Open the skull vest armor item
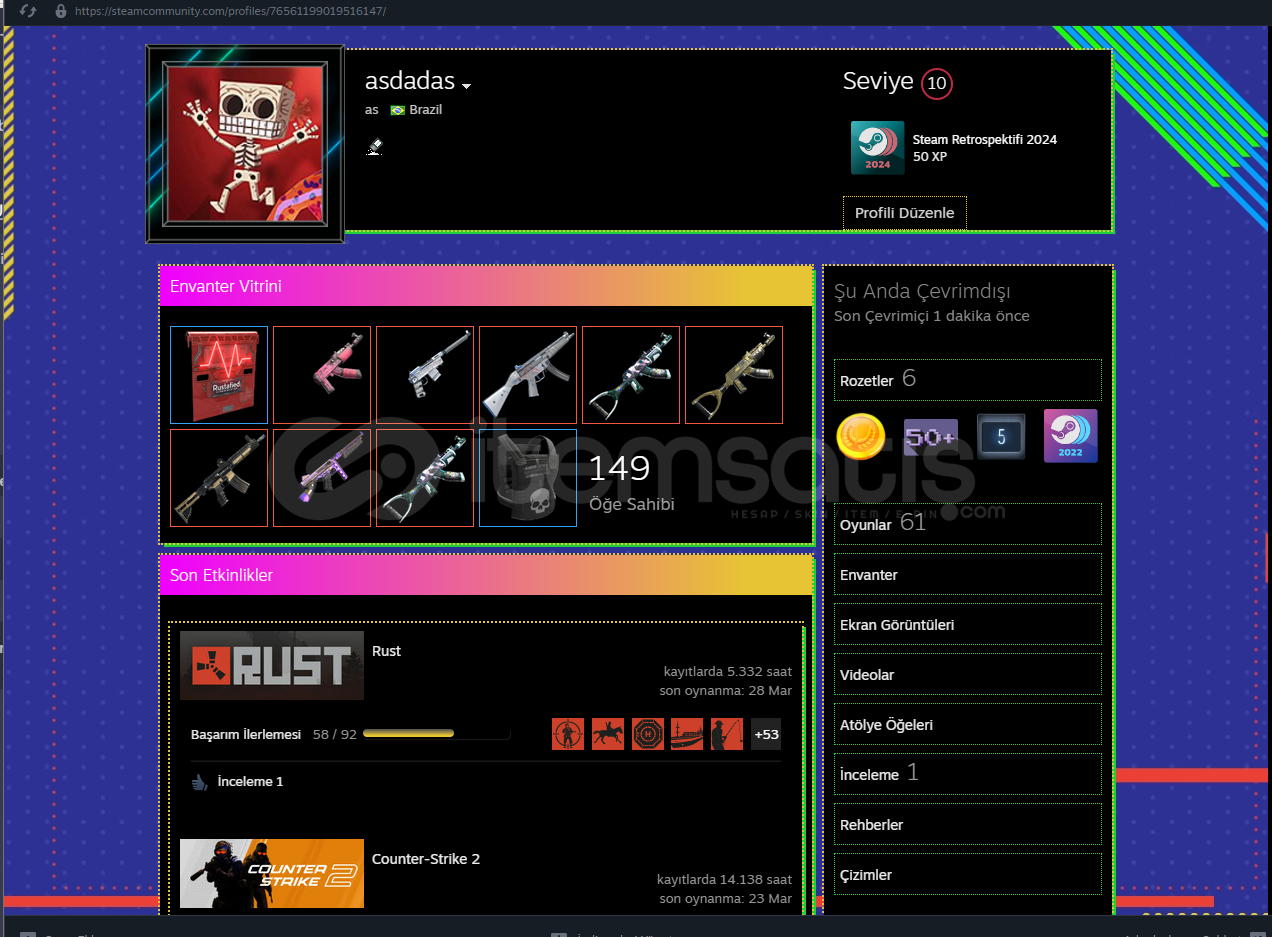 (x=528, y=478)
